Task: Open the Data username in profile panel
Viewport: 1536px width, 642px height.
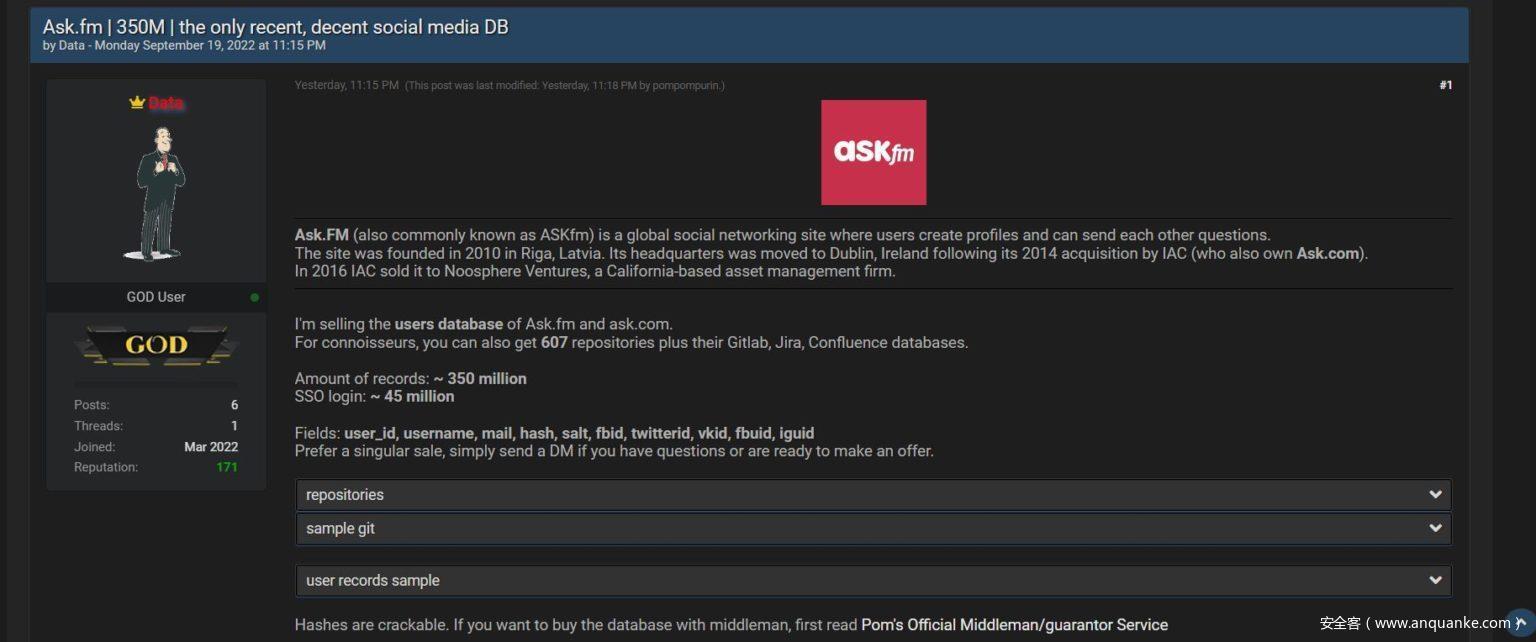Action: (x=166, y=103)
